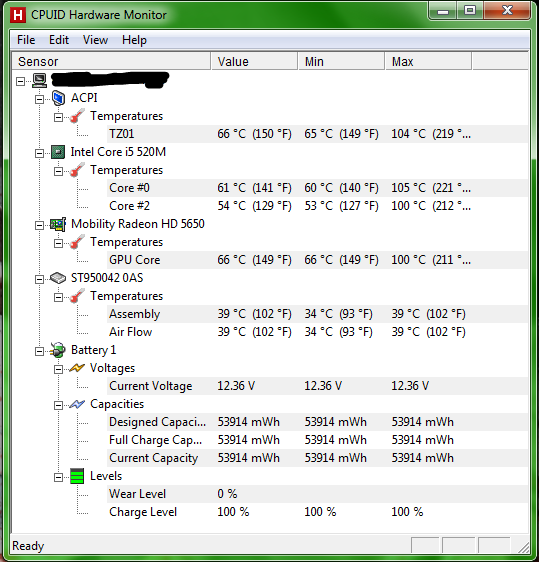Collapse the Levels node
Viewport: 539px width, 562px height.
[x=58, y=477]
